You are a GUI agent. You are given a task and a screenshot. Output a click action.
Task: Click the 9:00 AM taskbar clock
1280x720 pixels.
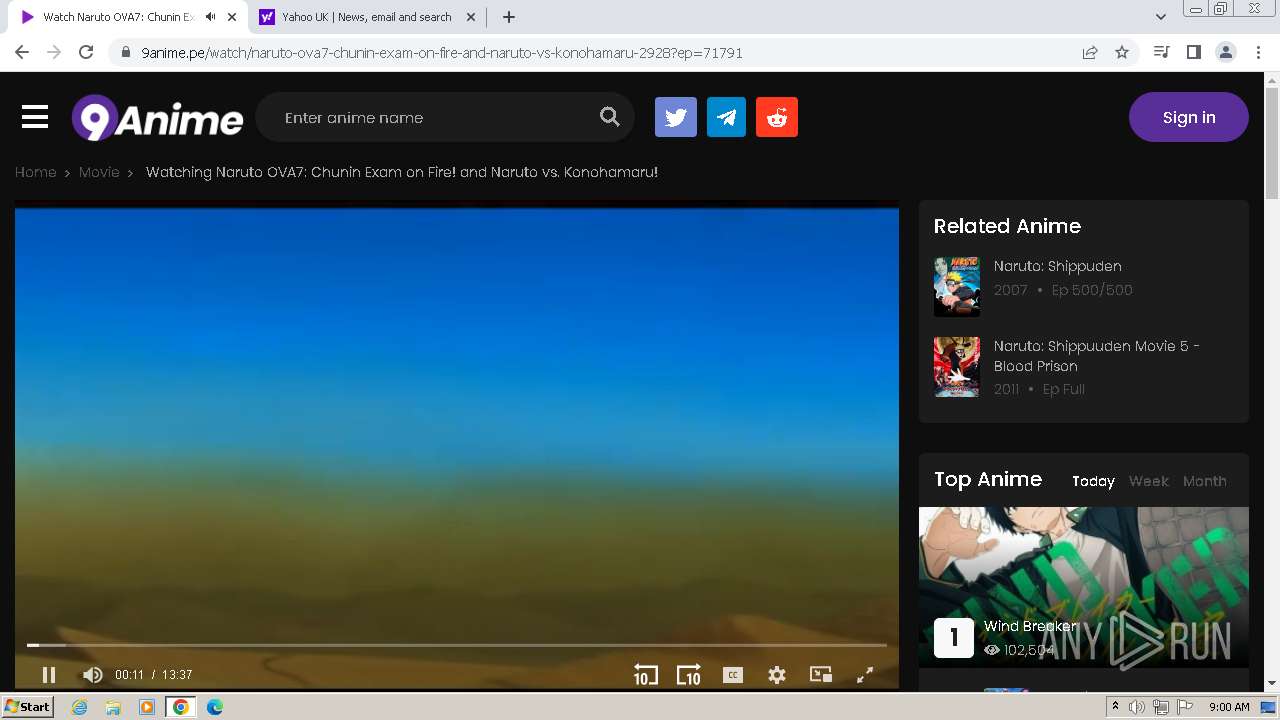(1229, 707)
